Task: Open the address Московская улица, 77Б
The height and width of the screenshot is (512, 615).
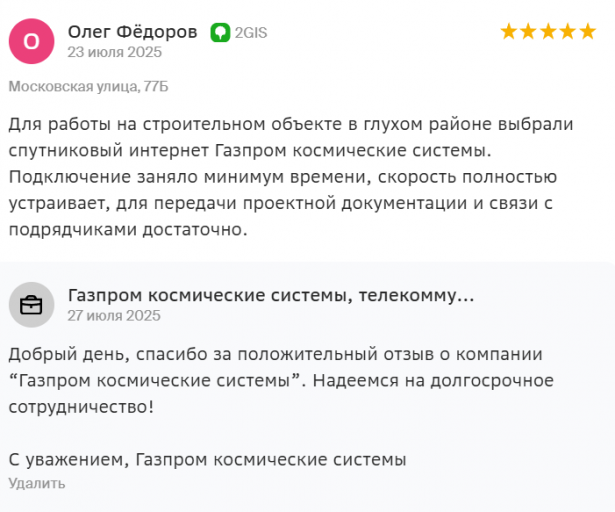Action: 89,86
